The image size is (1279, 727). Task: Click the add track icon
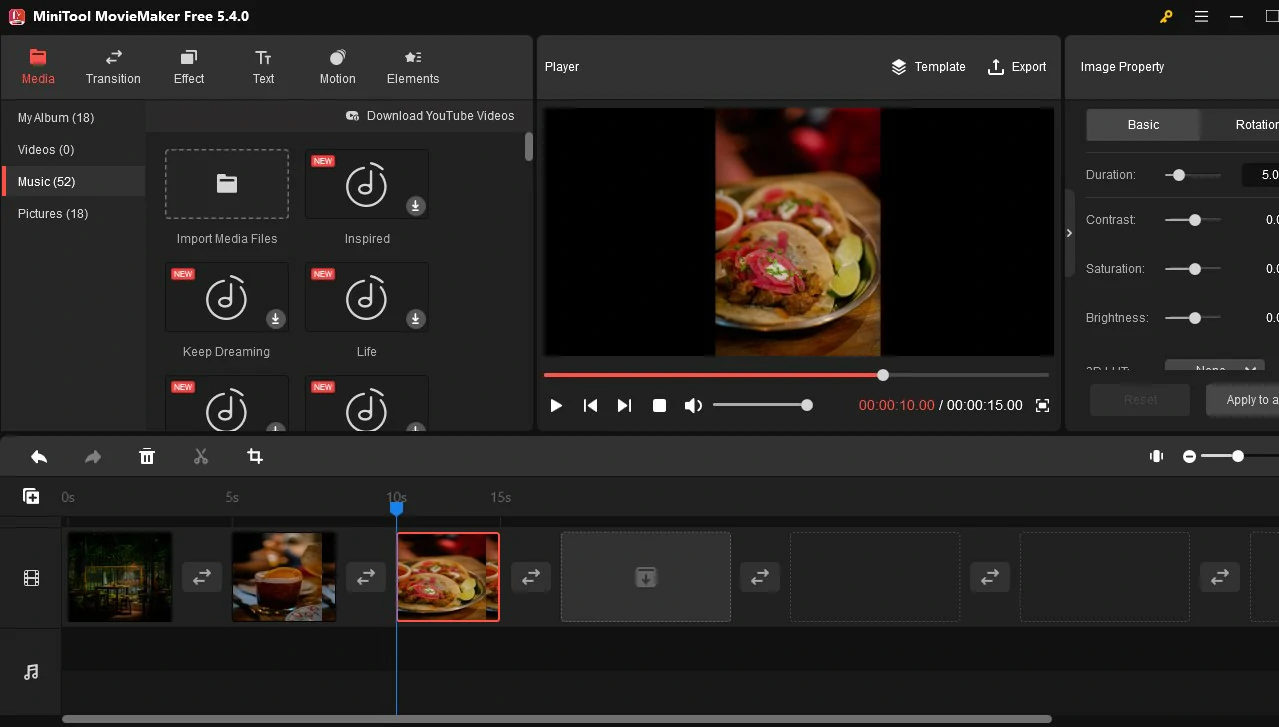click(31, 497)
